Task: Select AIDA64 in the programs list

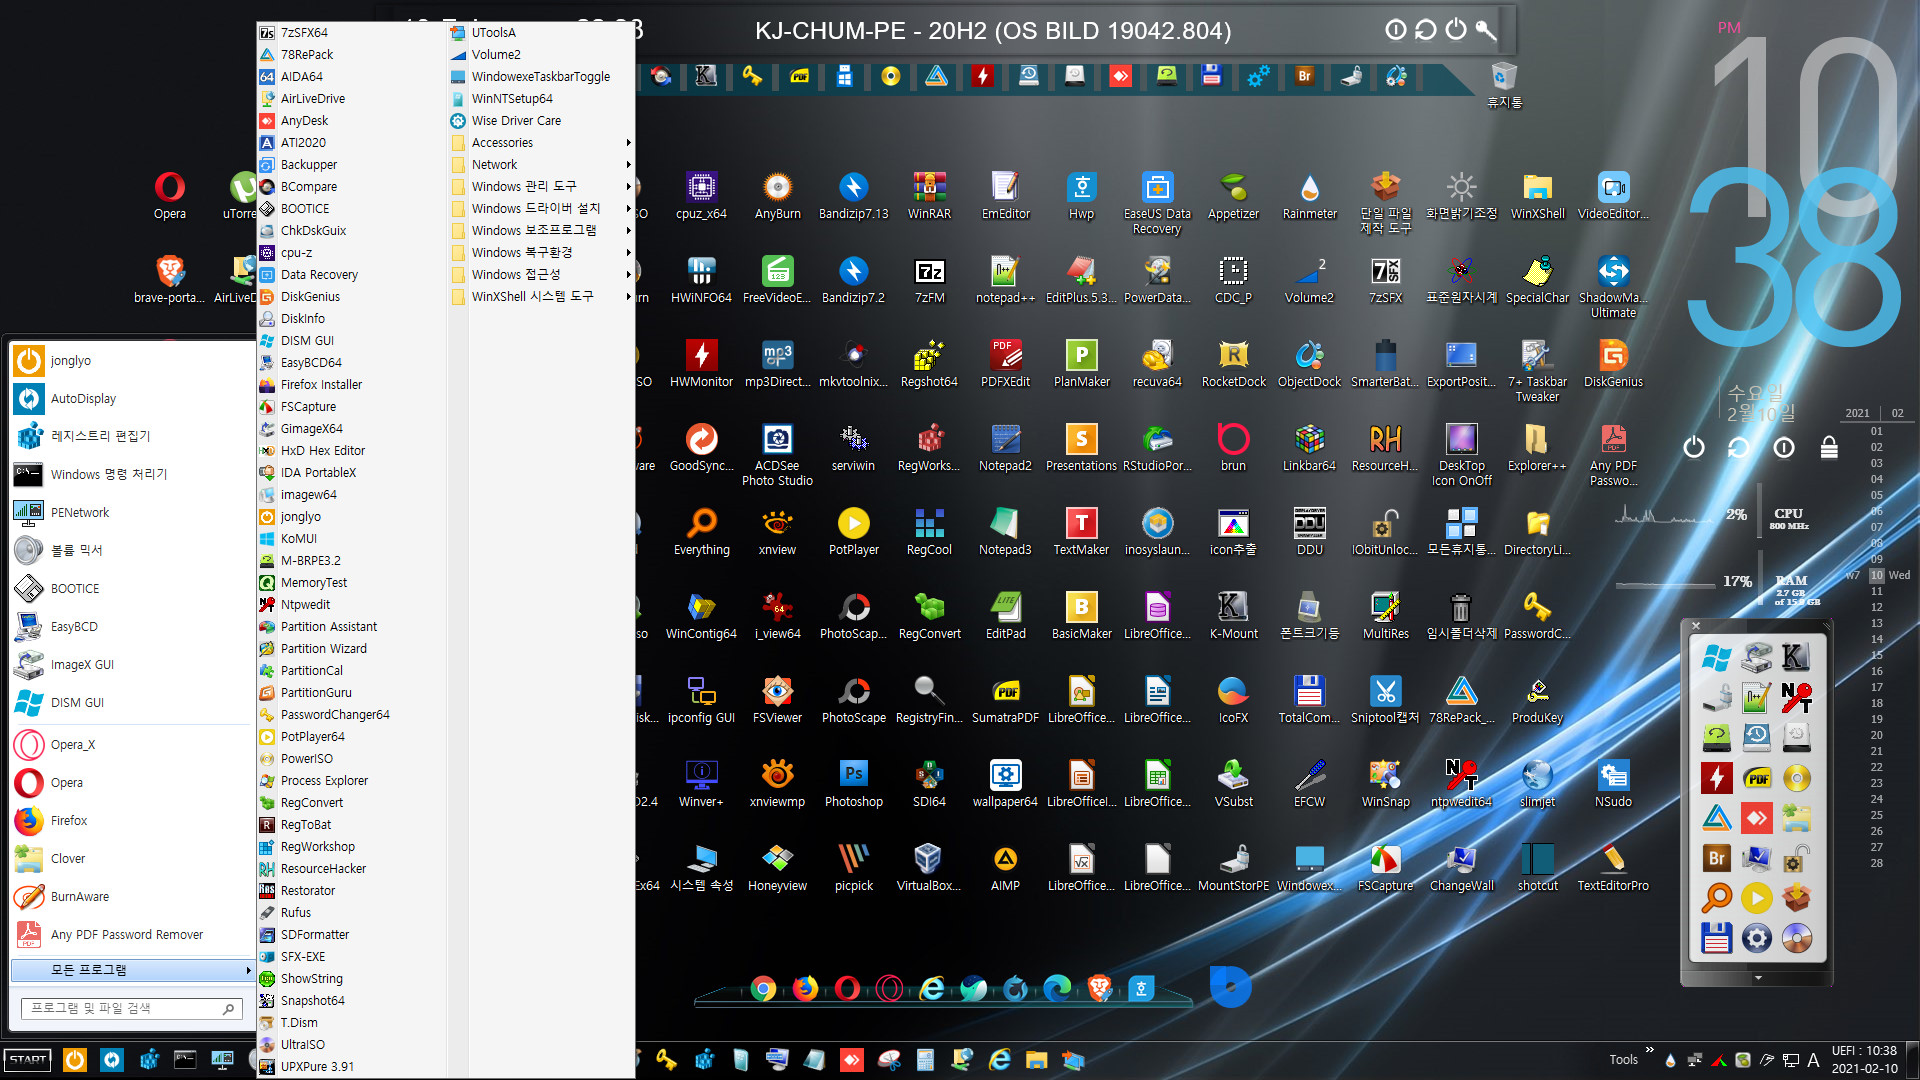Action: (x=351, y=77)
